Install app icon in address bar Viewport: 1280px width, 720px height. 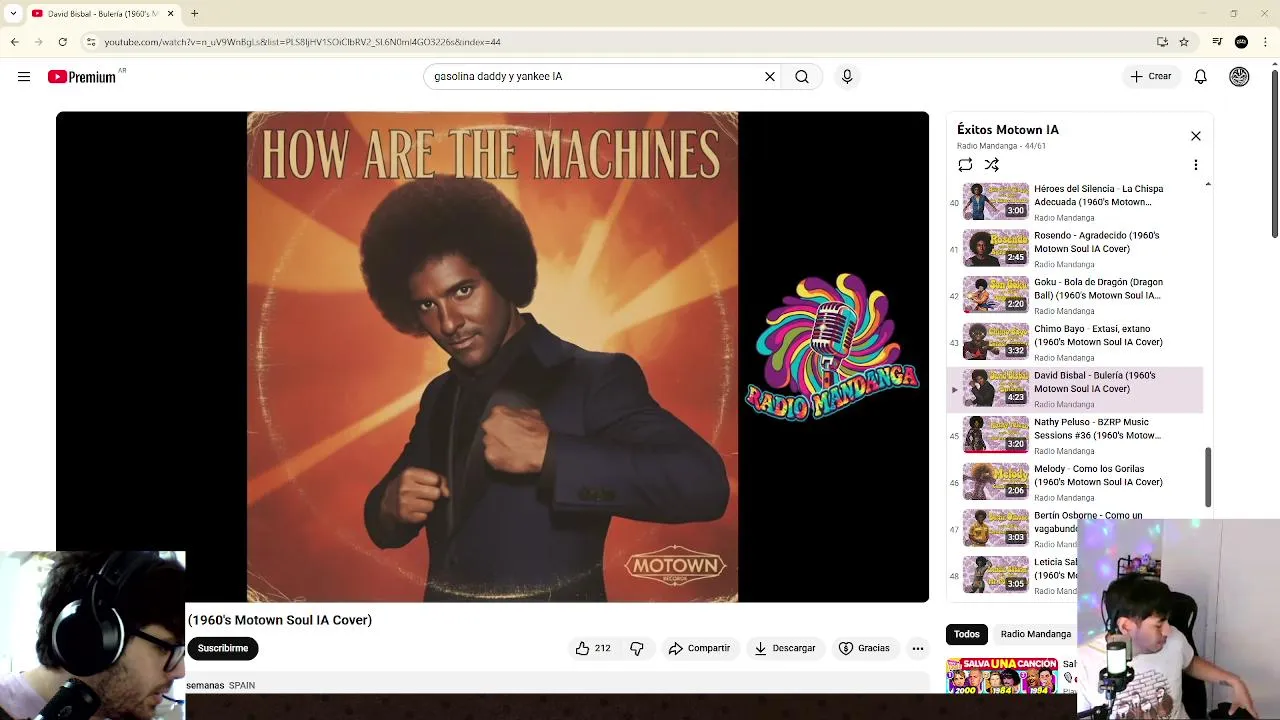(x=1162, y=42)
